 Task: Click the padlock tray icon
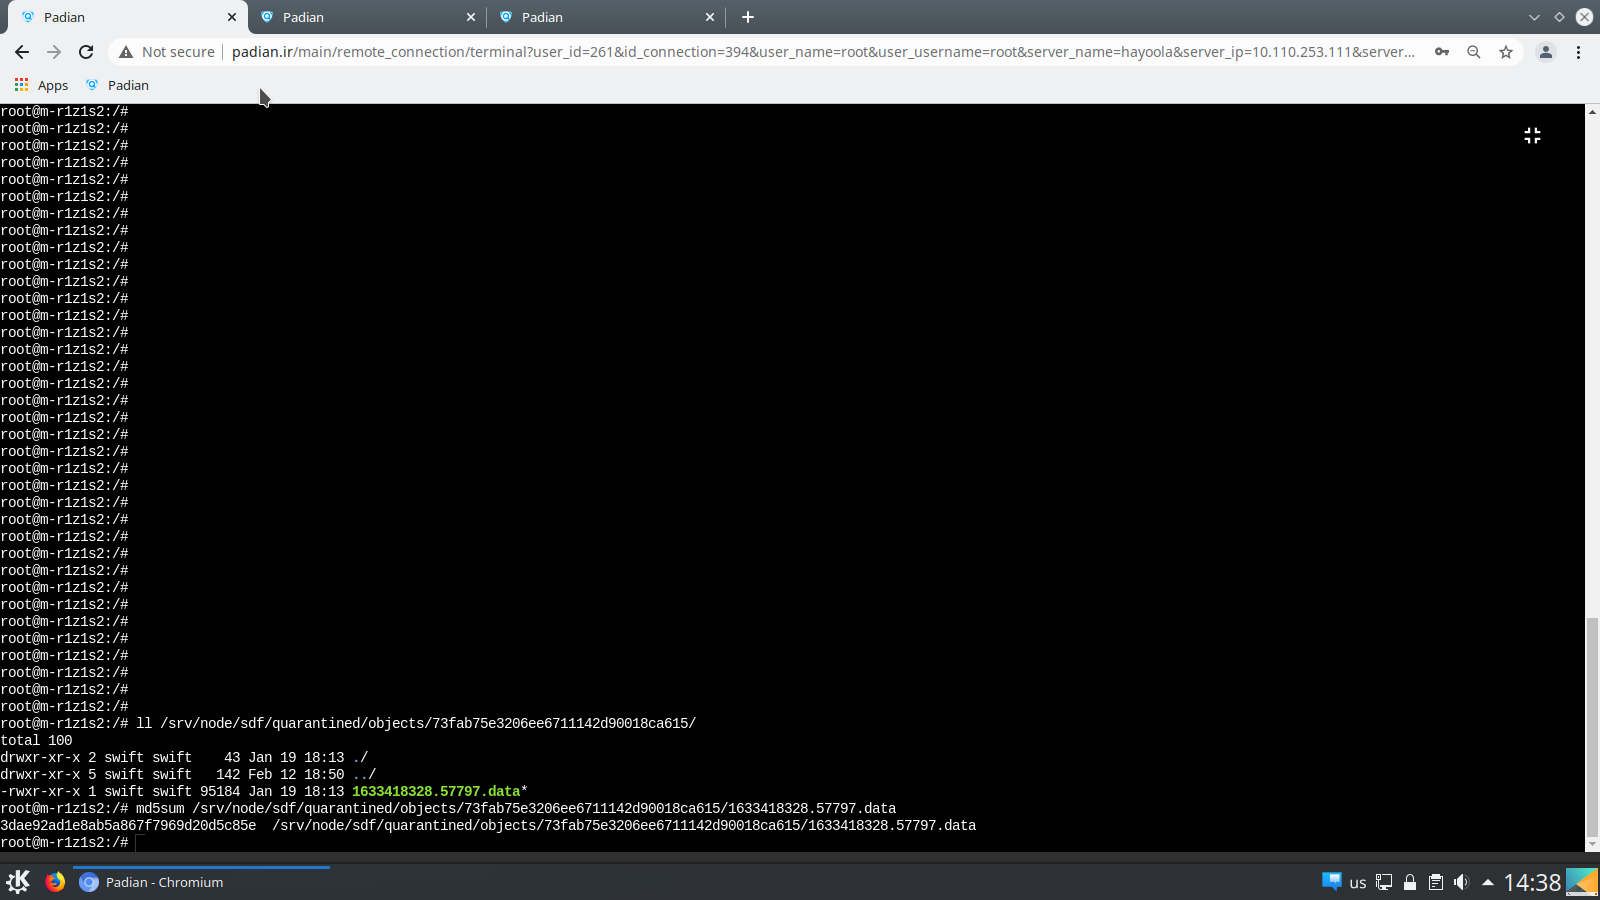click(x=1410, y=882)
